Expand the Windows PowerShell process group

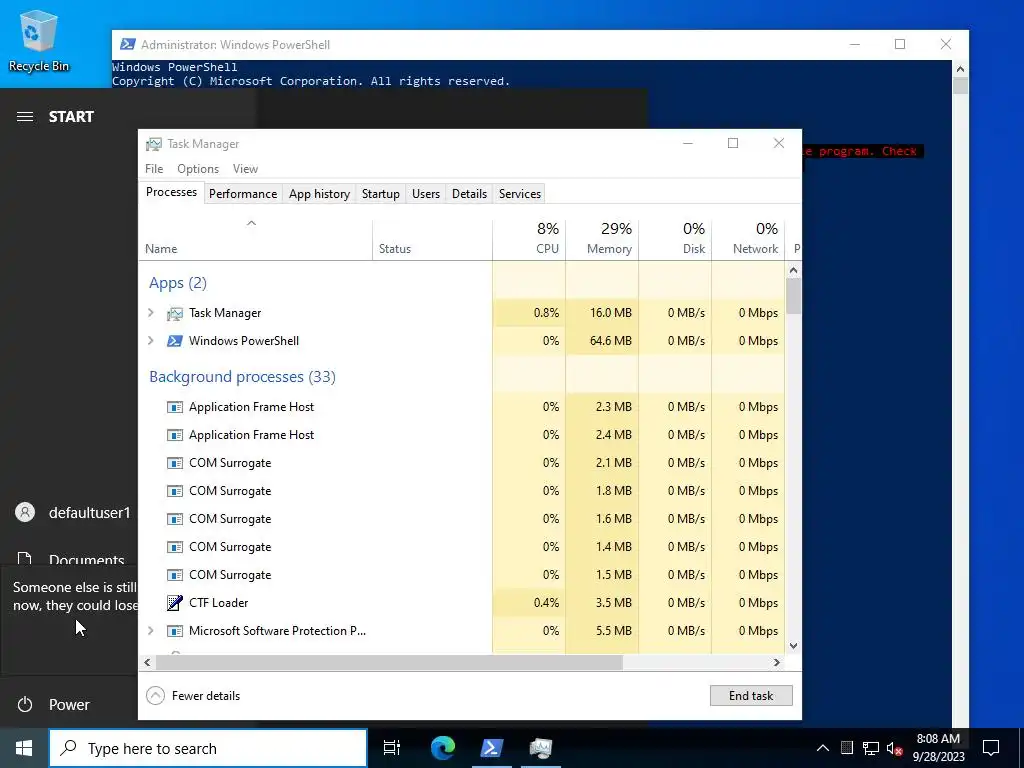[151, 340]
